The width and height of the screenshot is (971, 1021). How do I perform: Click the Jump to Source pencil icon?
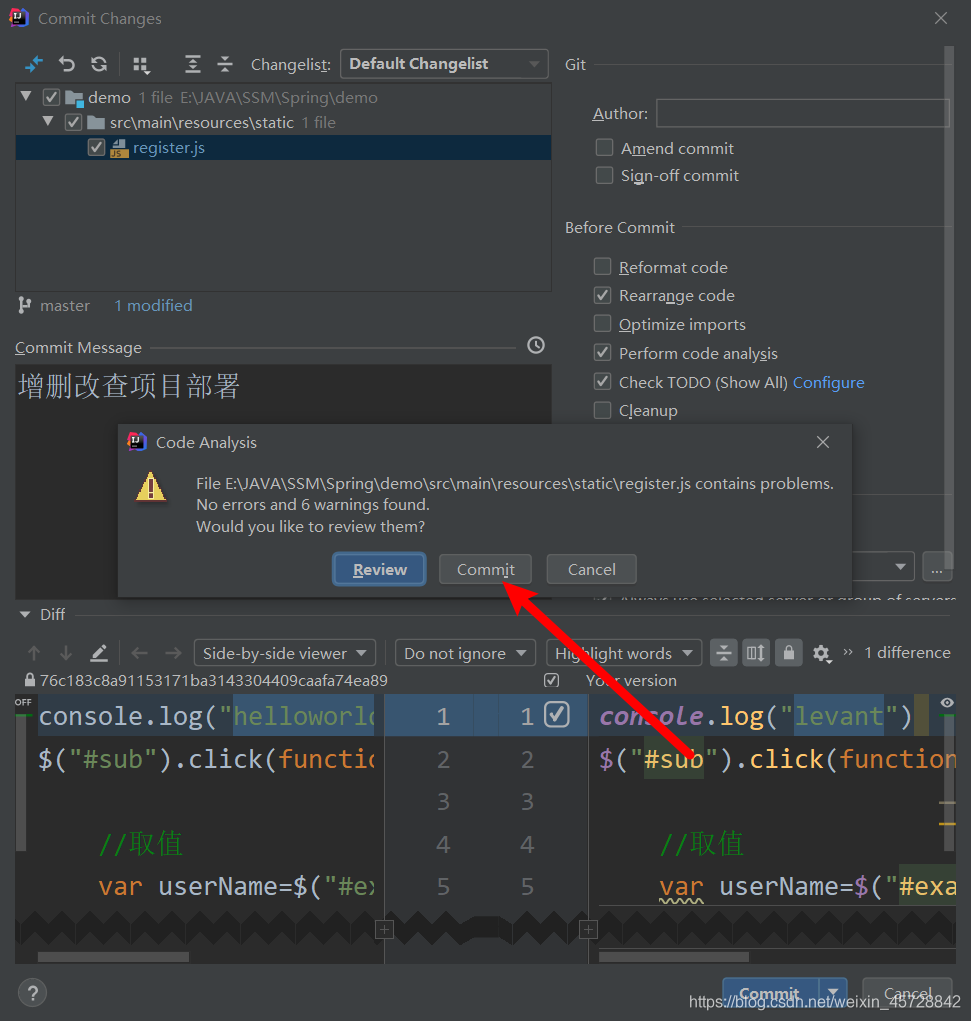click(x=99, y=652)
